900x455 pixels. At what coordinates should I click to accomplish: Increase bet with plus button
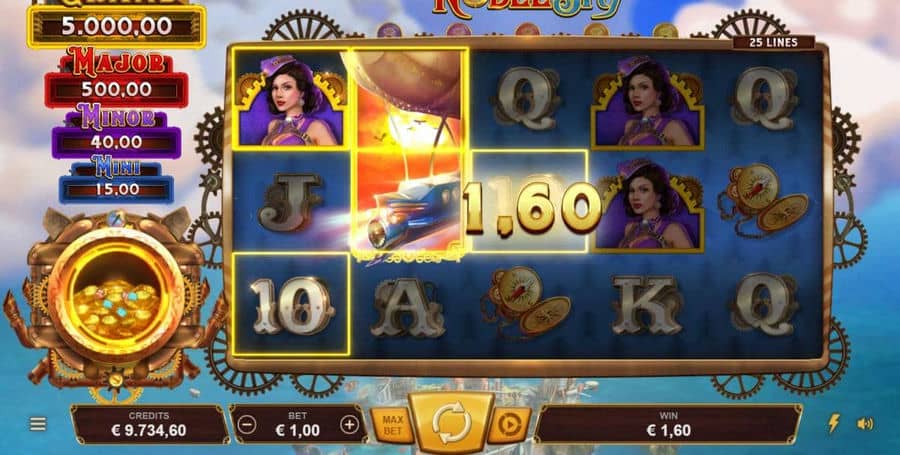349,425
